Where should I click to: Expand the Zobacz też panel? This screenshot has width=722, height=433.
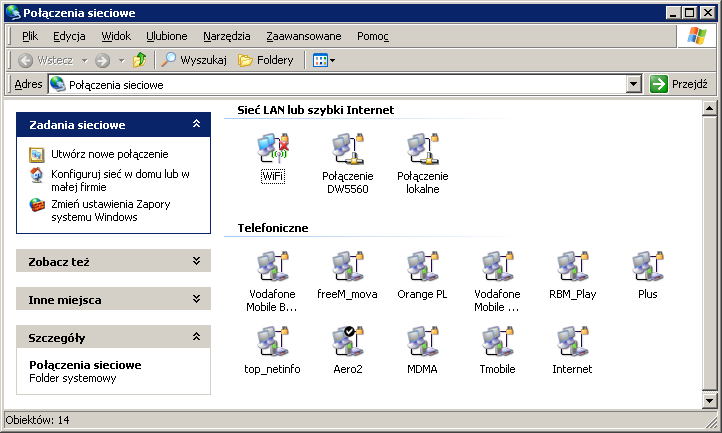[x=196, y=261]
